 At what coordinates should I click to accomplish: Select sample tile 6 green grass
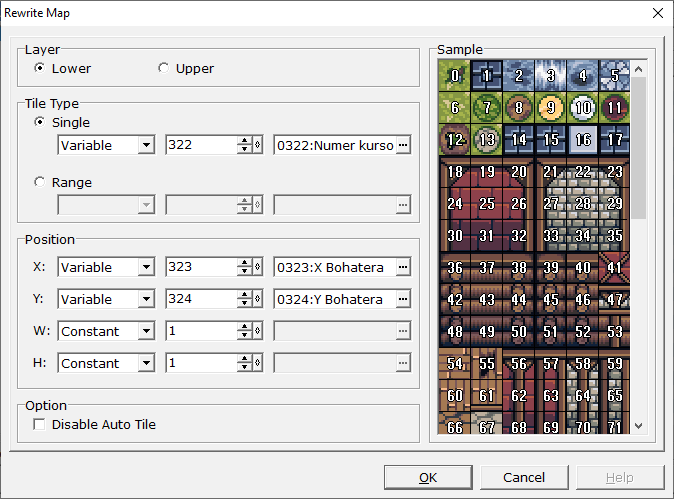pyautogui.click(x=454, y=107)
